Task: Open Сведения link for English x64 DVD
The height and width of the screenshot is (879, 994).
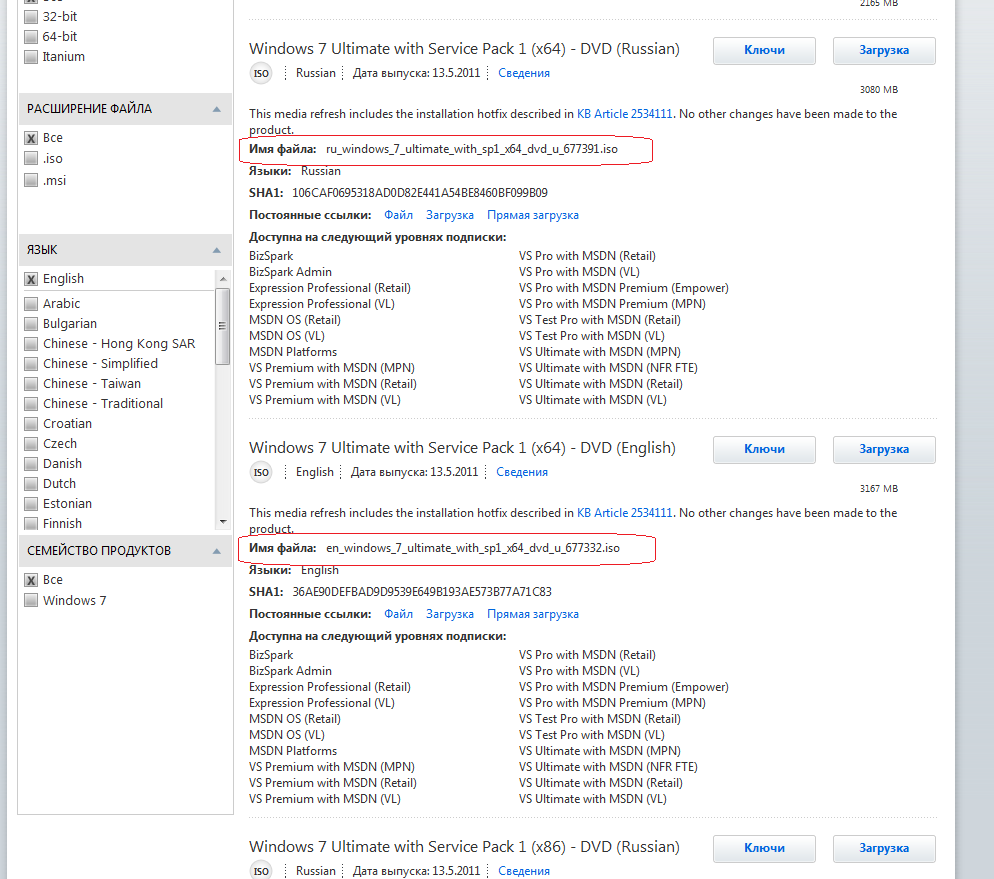Action: pos(522,472)
